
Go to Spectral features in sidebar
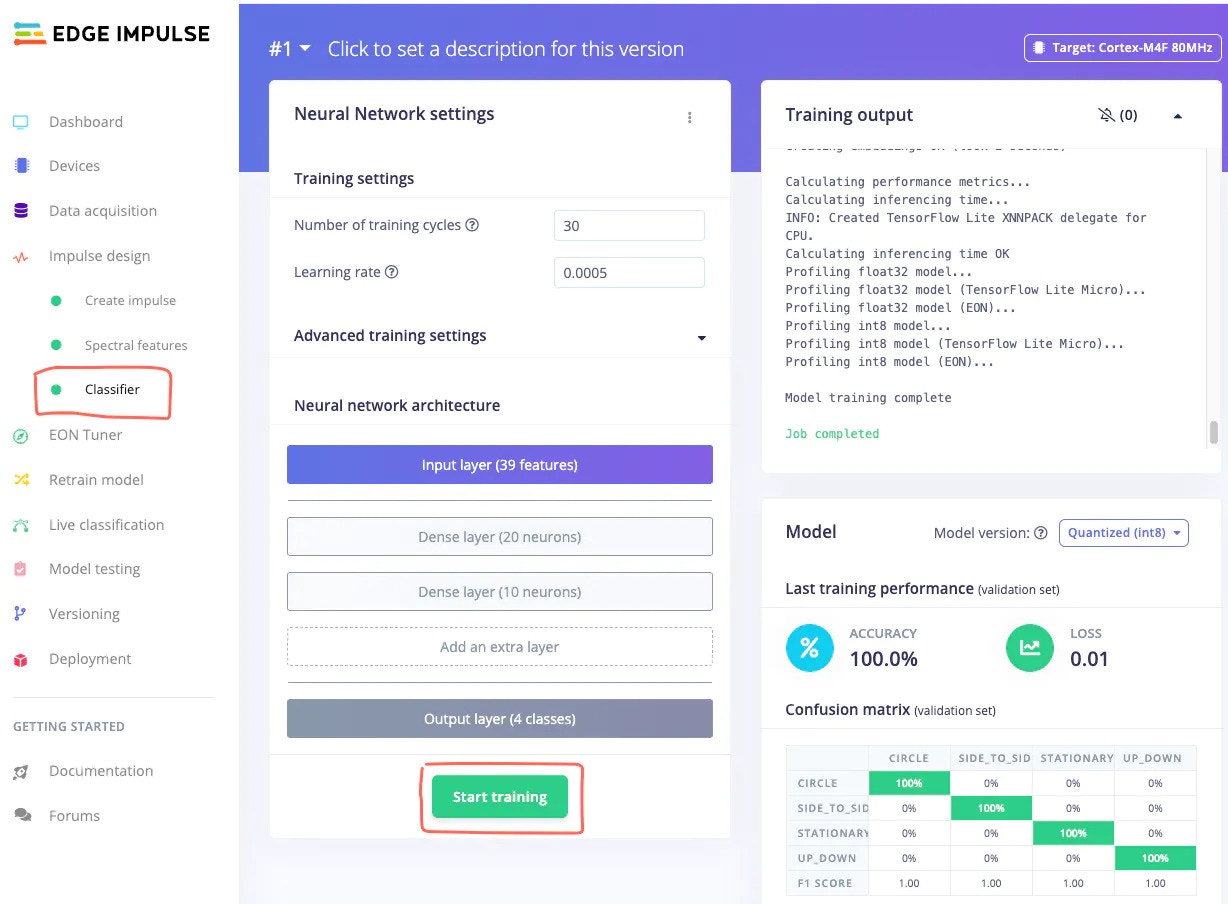(136, 345)
